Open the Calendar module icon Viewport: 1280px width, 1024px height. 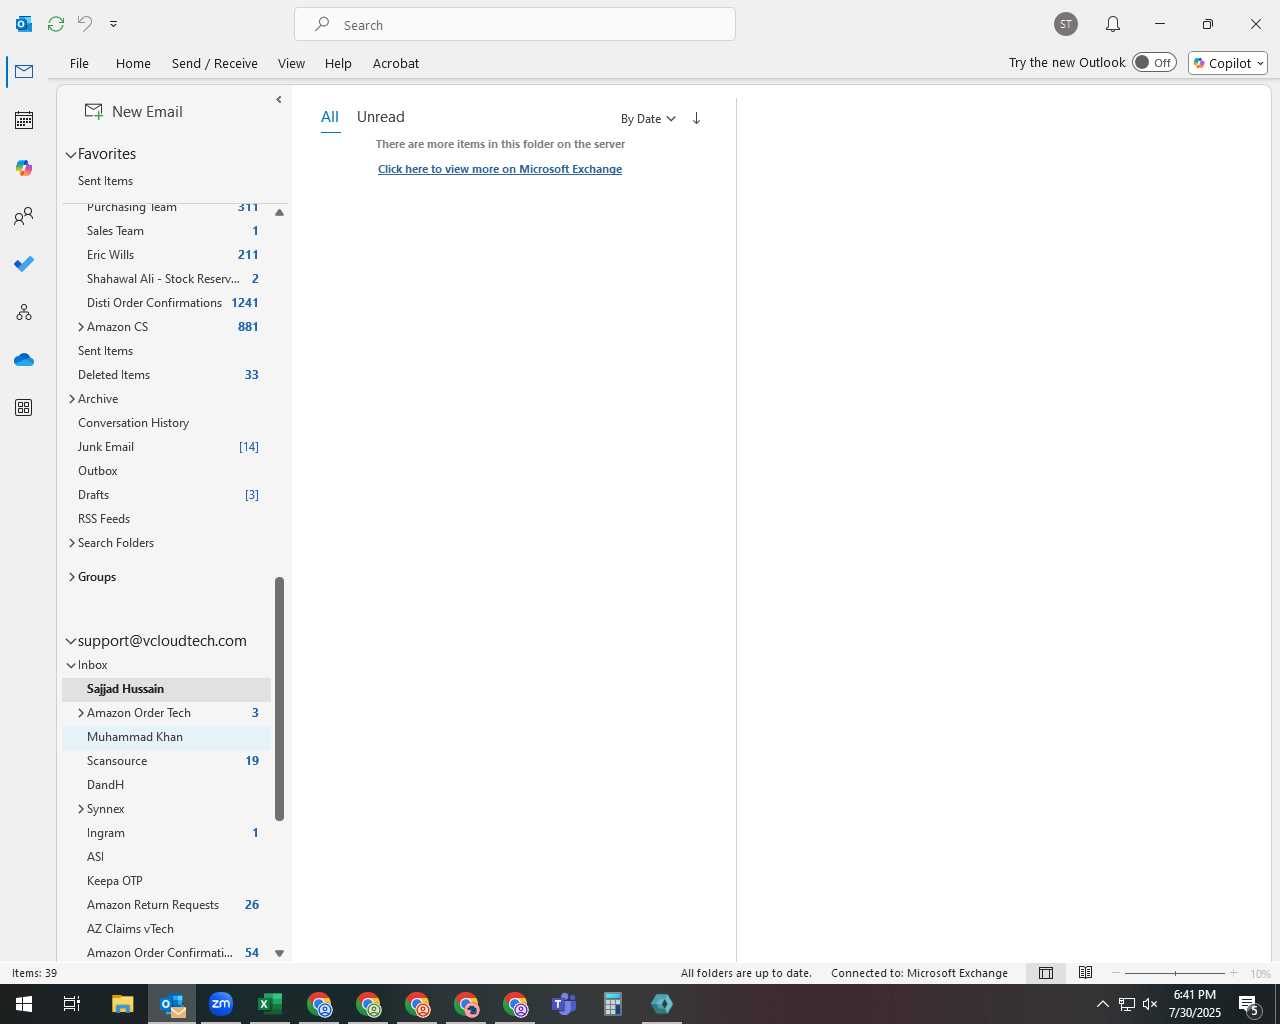point(24,120)
